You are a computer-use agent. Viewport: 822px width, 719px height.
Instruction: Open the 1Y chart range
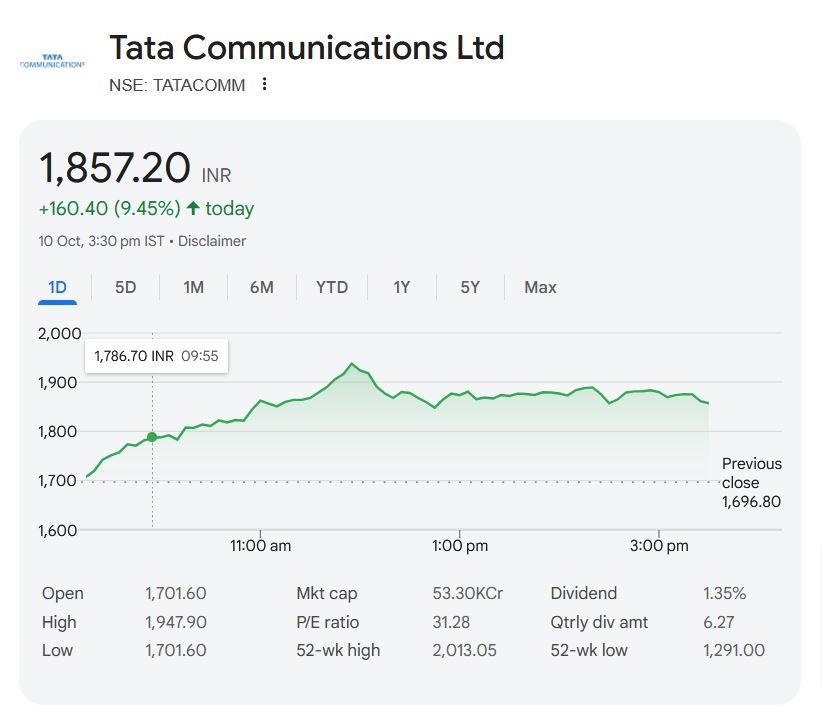tap(401, 287)
